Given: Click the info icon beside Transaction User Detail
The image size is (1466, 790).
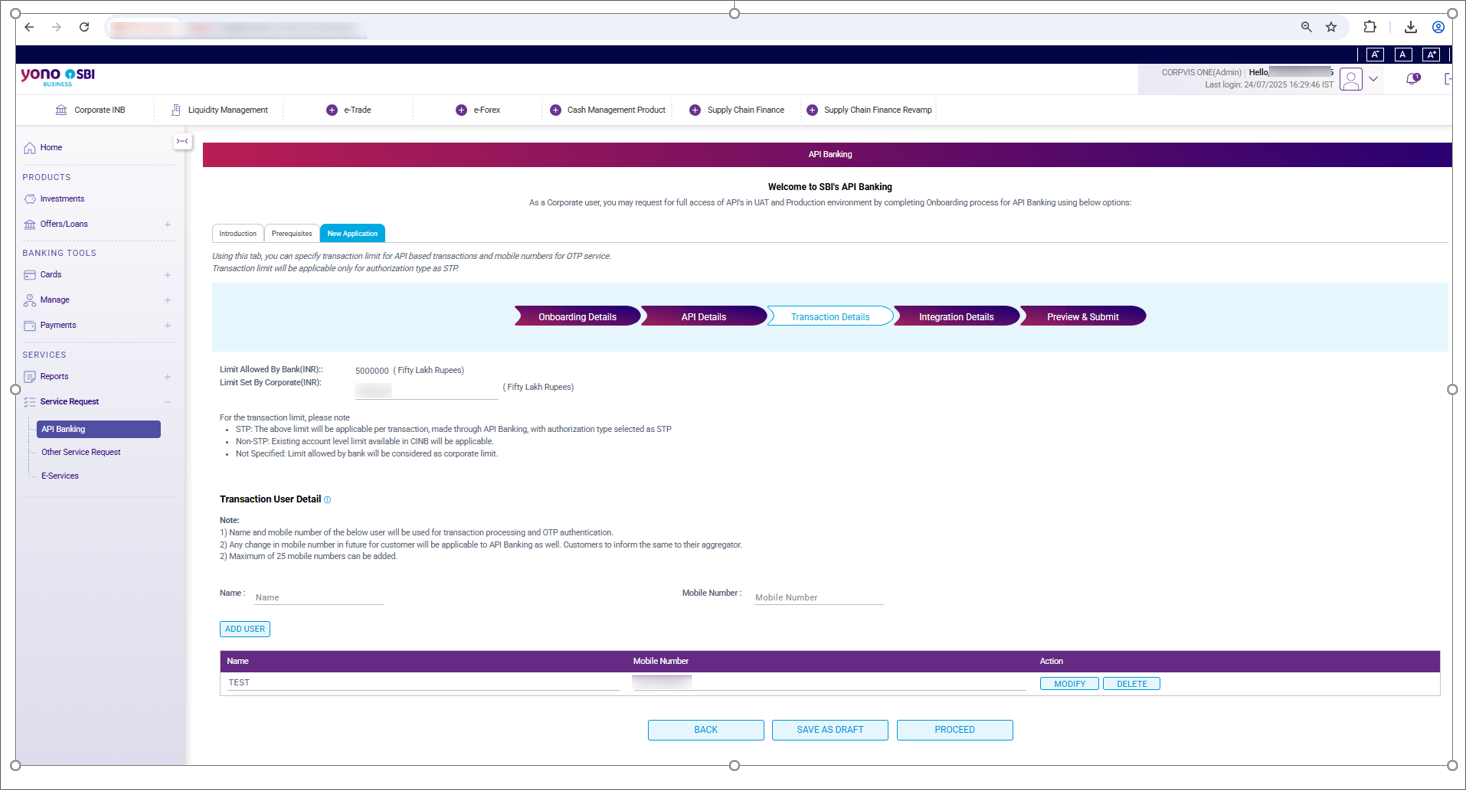Looking at the screenshot, I should (327, 500).
